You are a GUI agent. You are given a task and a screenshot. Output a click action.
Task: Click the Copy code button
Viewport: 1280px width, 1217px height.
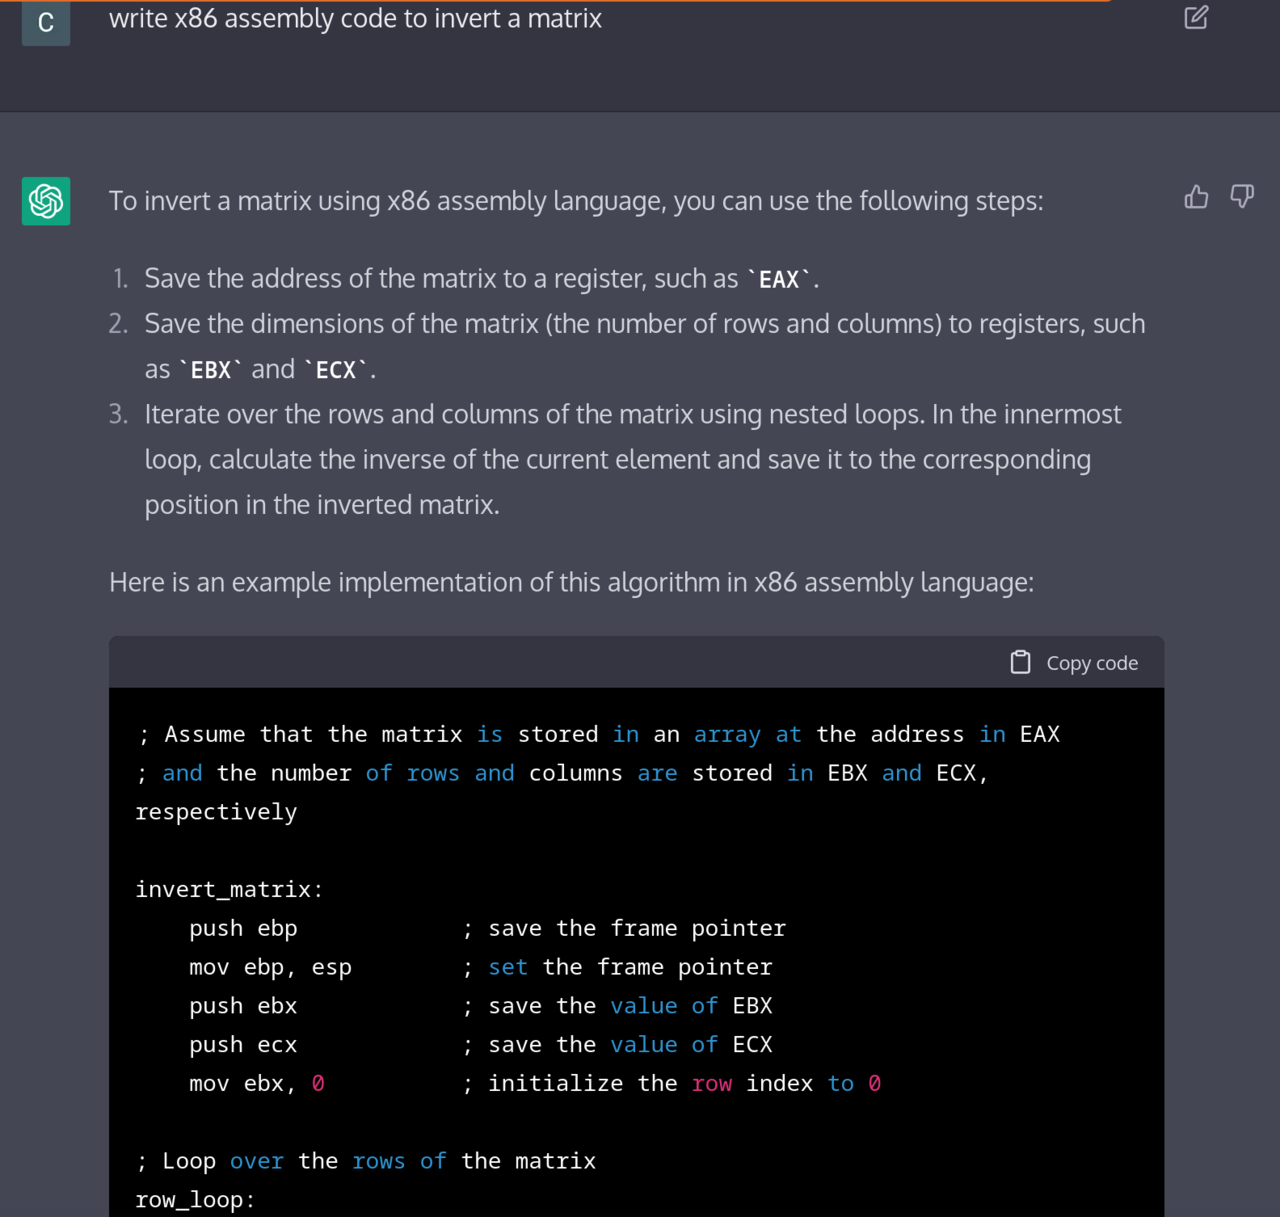[x=1074, y=662]
